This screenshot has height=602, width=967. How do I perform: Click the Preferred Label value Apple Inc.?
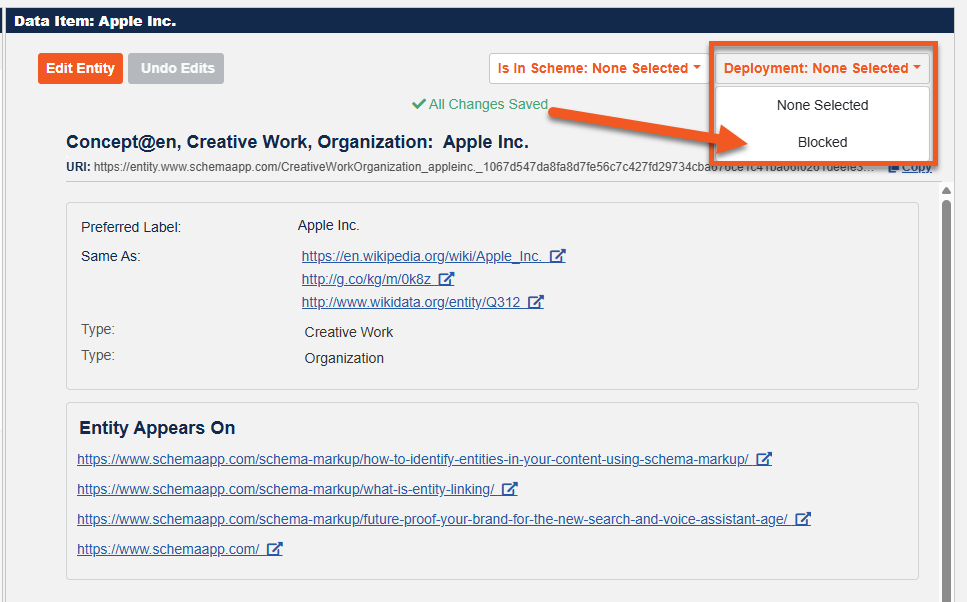click(x=328, y=226)
